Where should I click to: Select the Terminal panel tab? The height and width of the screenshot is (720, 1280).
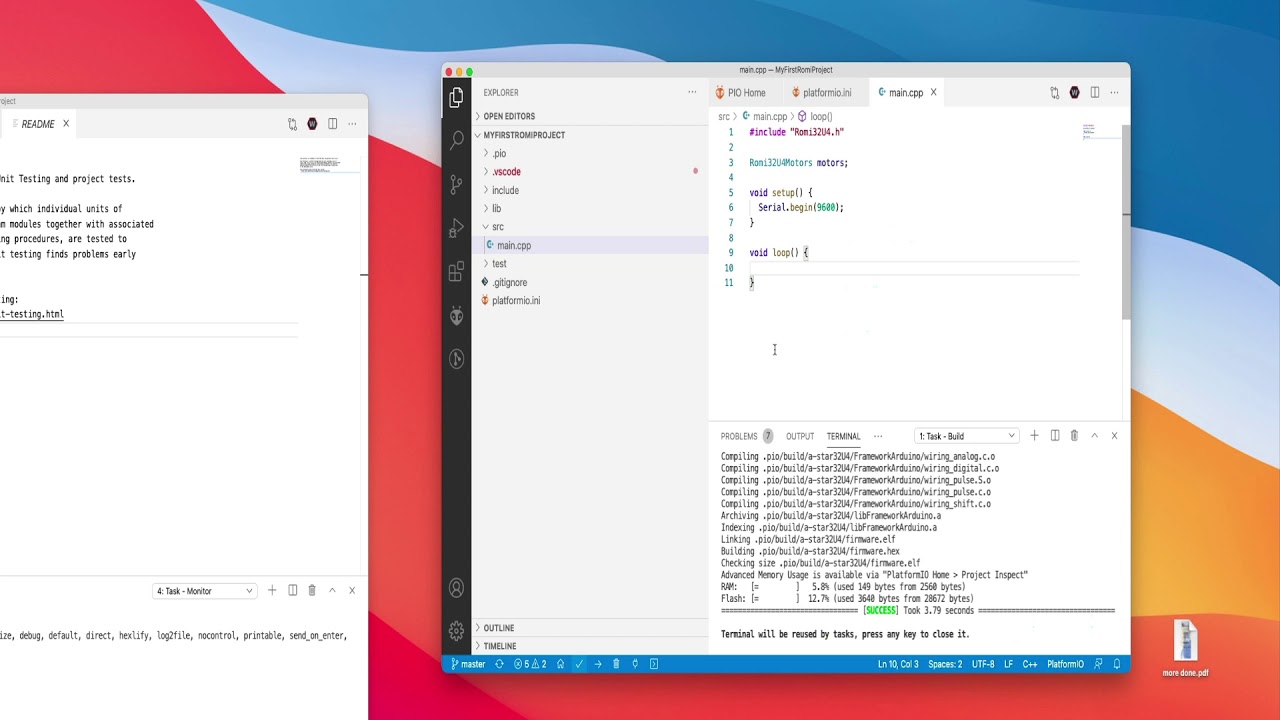843,436
